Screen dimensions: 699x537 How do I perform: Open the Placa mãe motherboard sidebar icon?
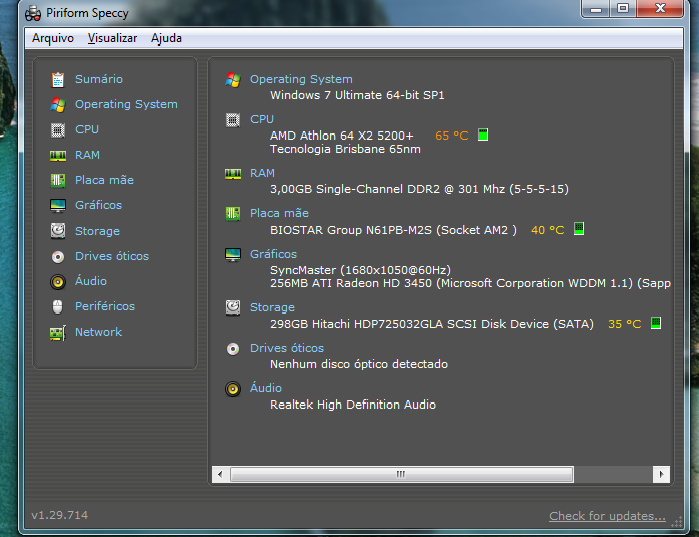tap(57, 180)
